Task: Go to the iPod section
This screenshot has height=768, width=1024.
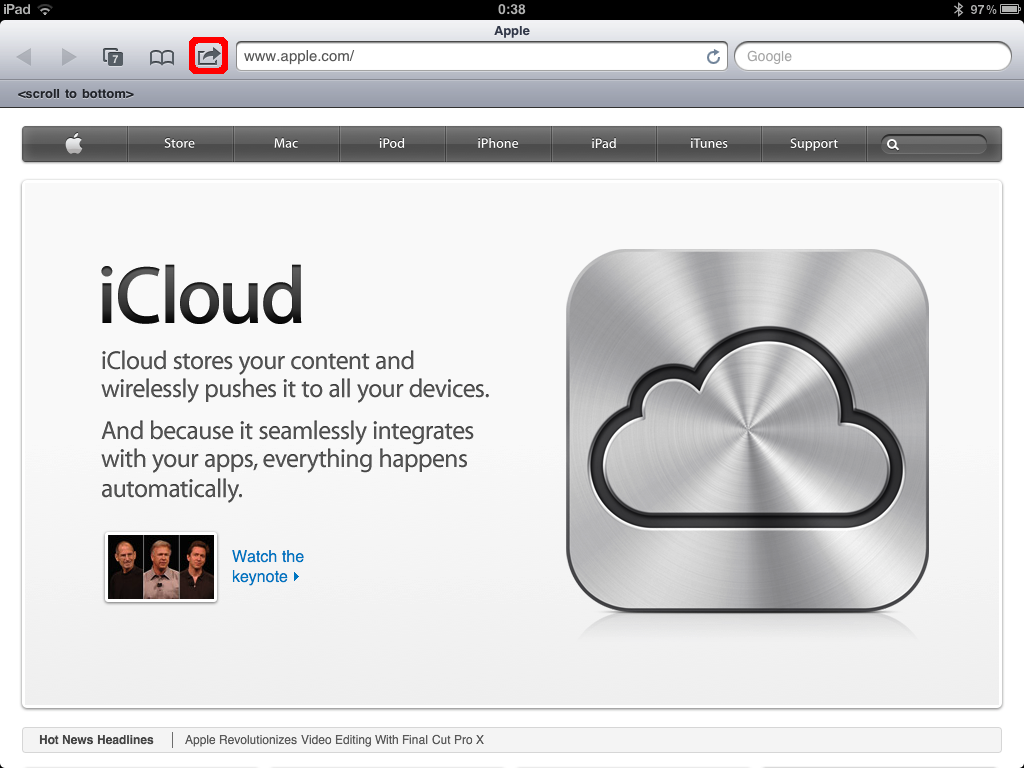Action: (x=392, y=144)
